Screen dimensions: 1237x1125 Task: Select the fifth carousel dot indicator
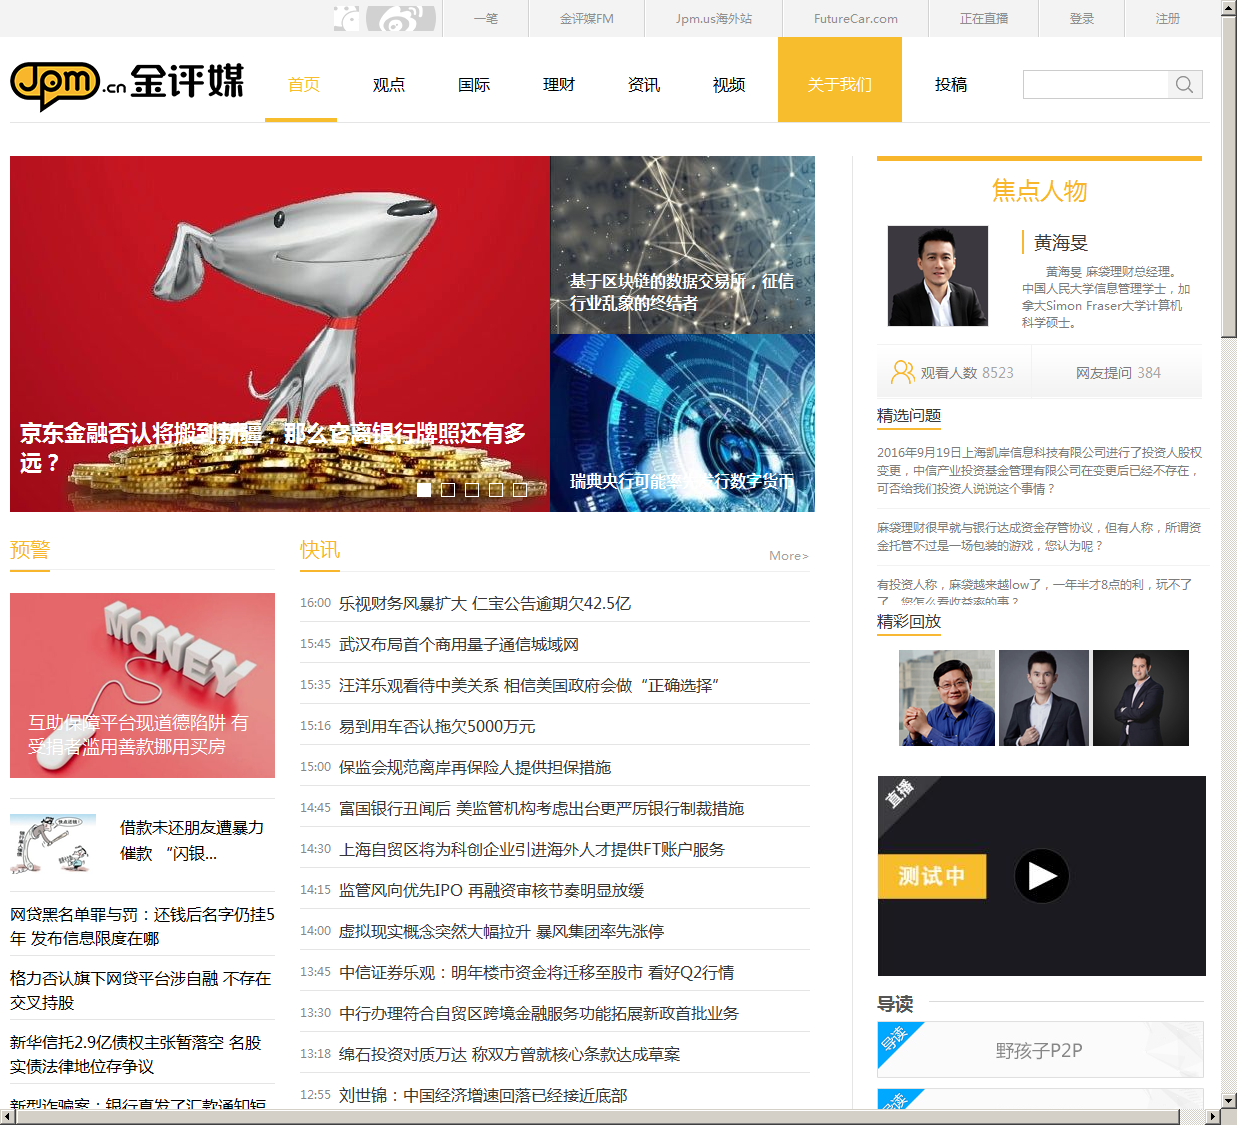coord(520,489)
